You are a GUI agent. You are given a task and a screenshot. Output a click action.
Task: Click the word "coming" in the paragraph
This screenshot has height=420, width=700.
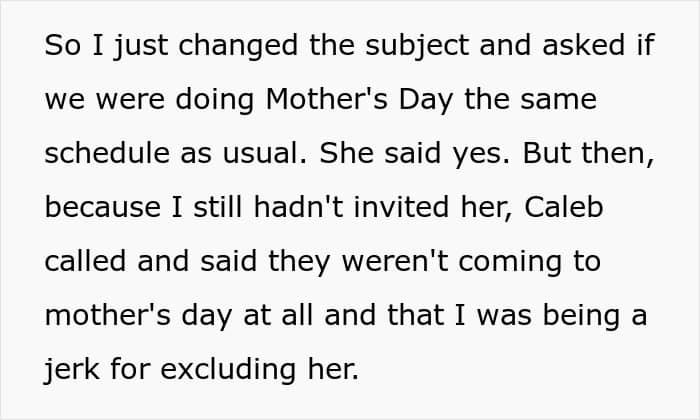[x=510, y=263]
